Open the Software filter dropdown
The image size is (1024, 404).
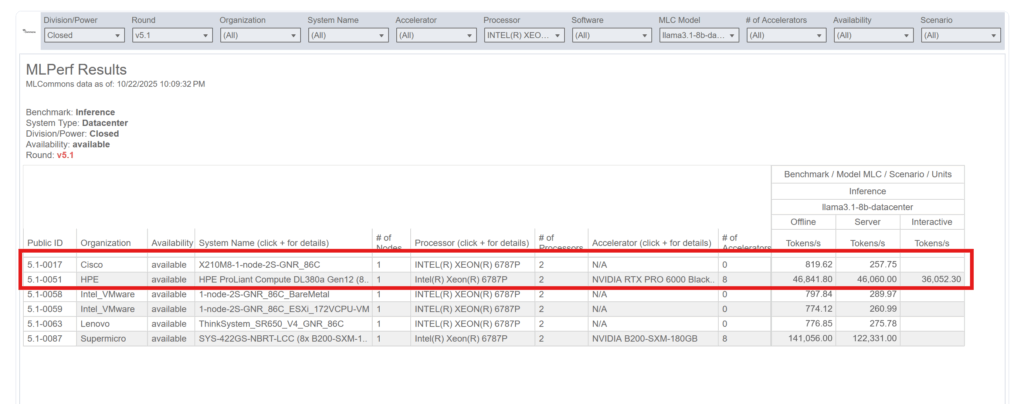(x=611, y=35)
